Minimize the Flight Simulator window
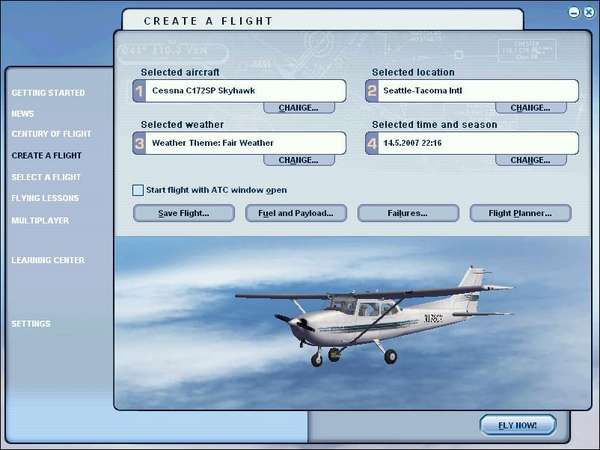 point(574,12)
